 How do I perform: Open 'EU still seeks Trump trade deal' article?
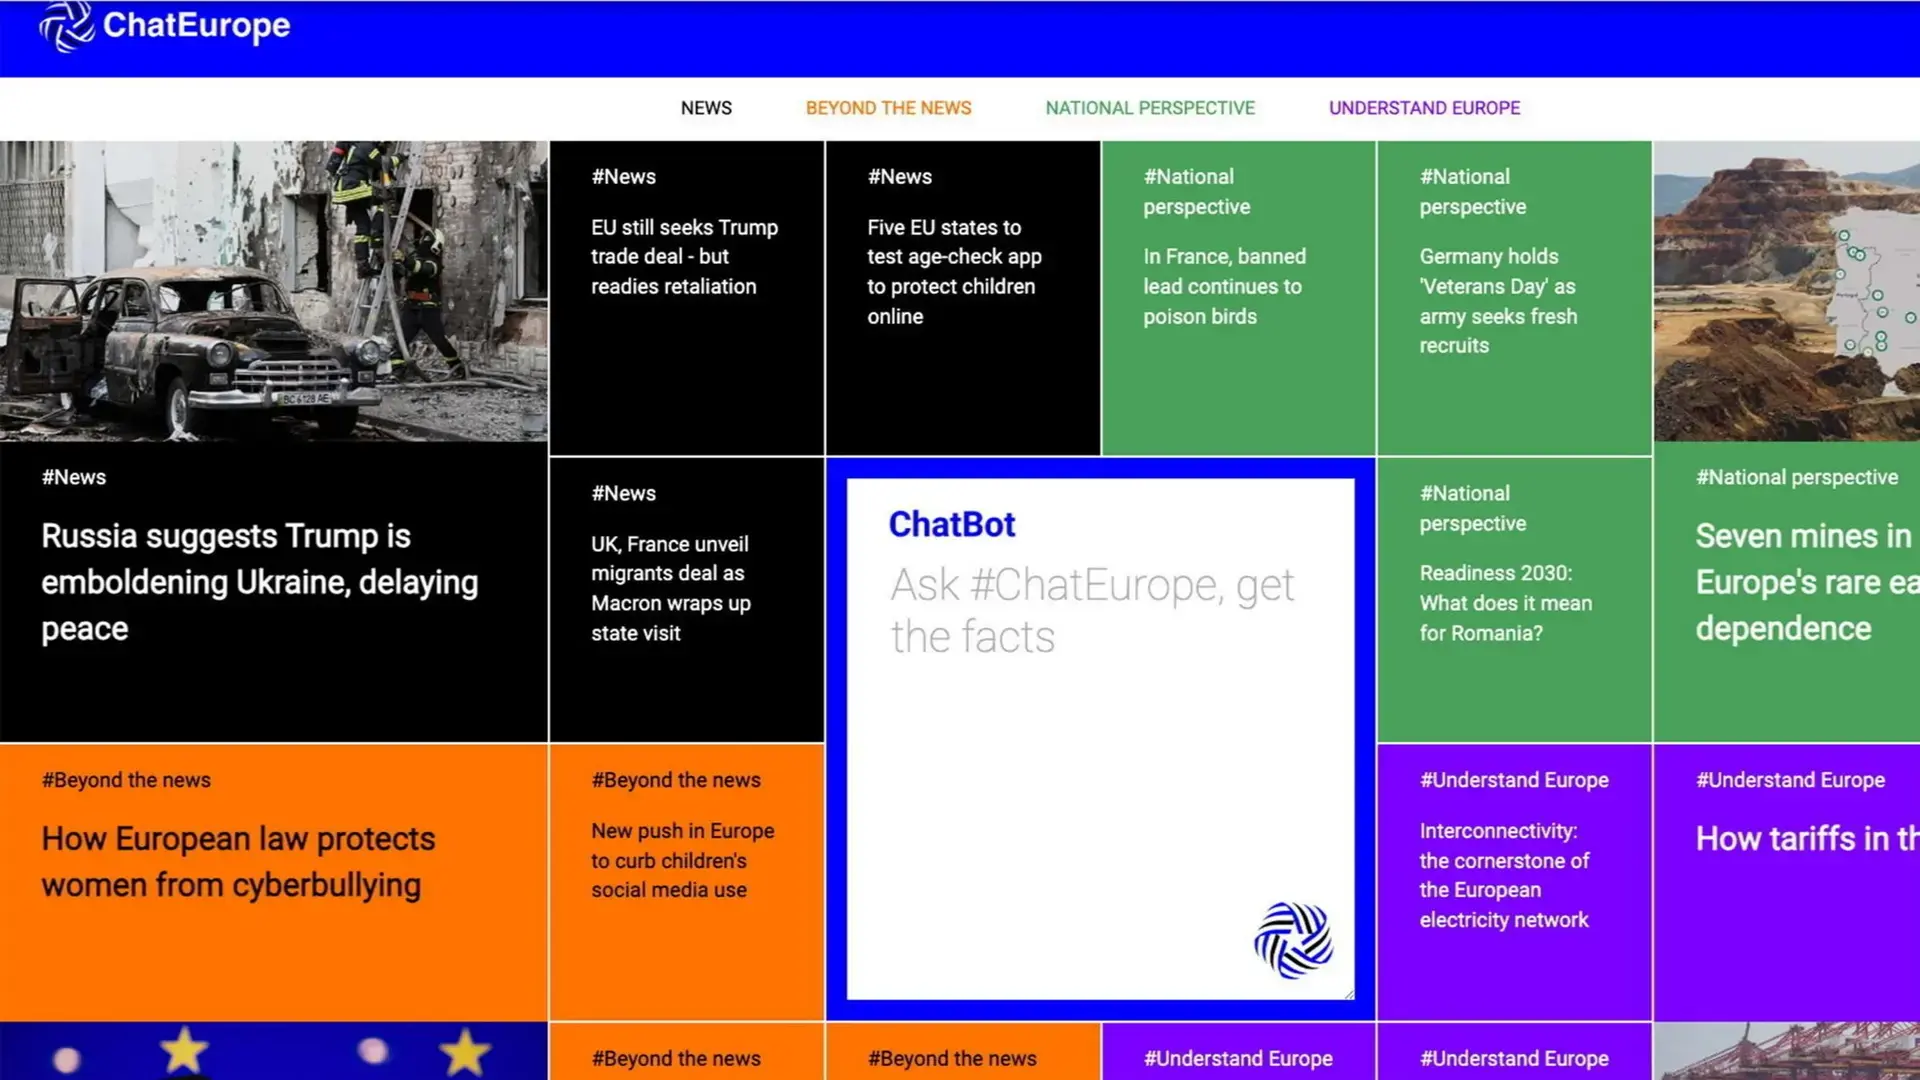click(684, 257)
